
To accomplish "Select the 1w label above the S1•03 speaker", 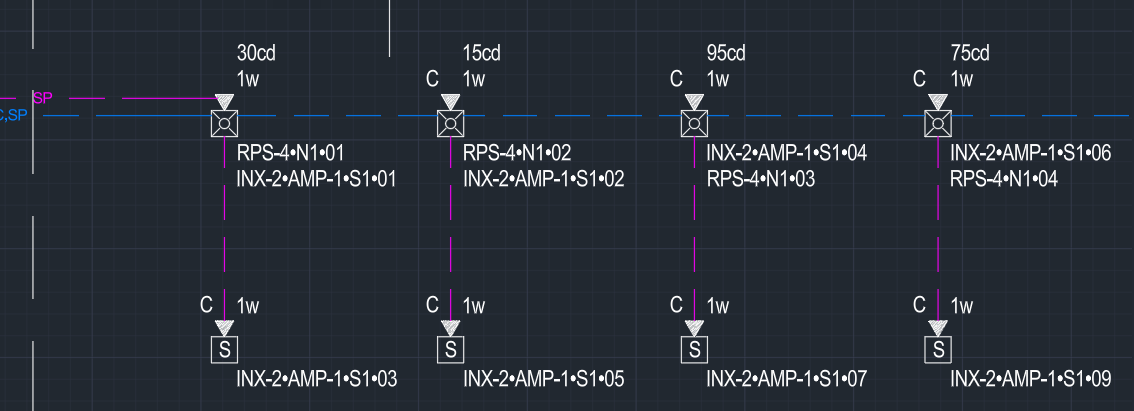I will 248,306.
